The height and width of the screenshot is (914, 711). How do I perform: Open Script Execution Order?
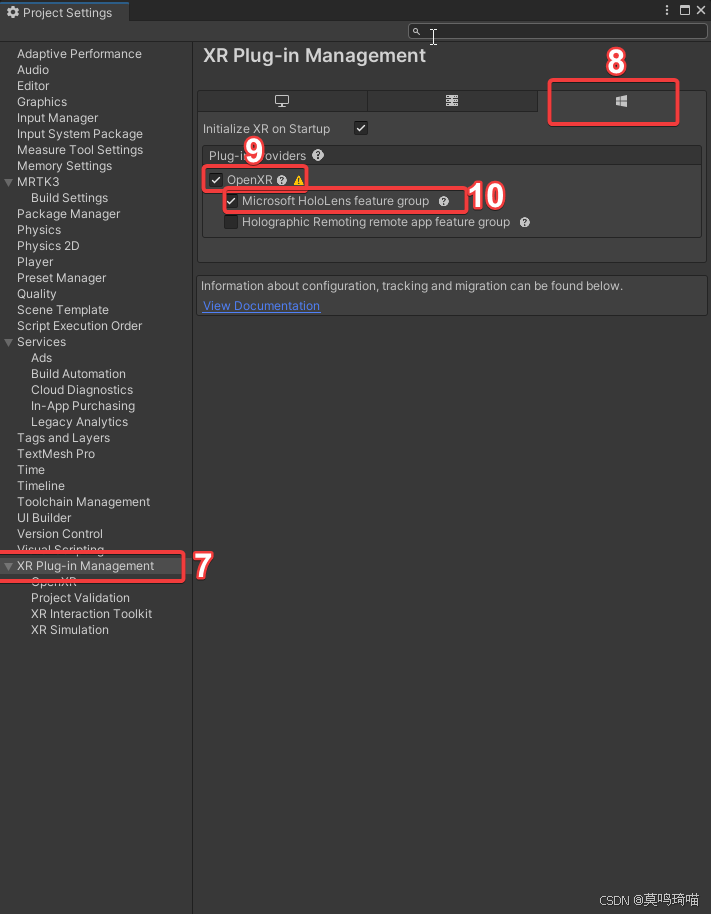coord(79,326)
